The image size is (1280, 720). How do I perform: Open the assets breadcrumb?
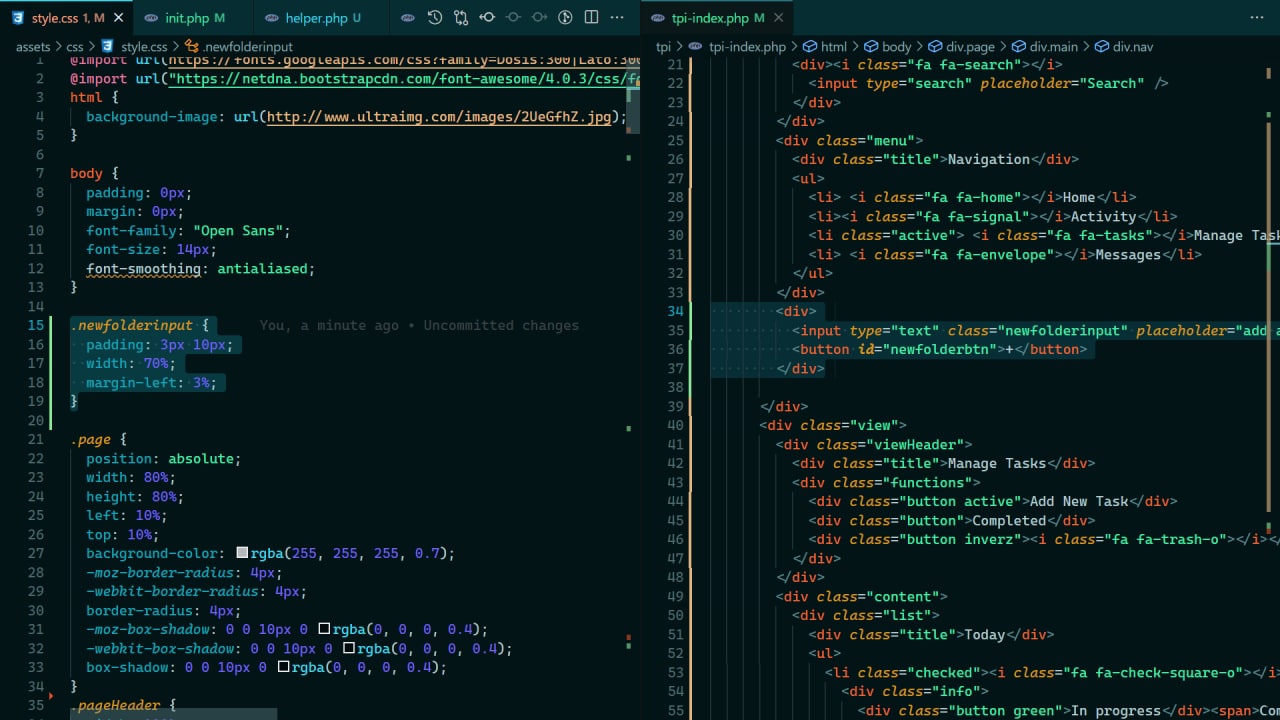33,47
